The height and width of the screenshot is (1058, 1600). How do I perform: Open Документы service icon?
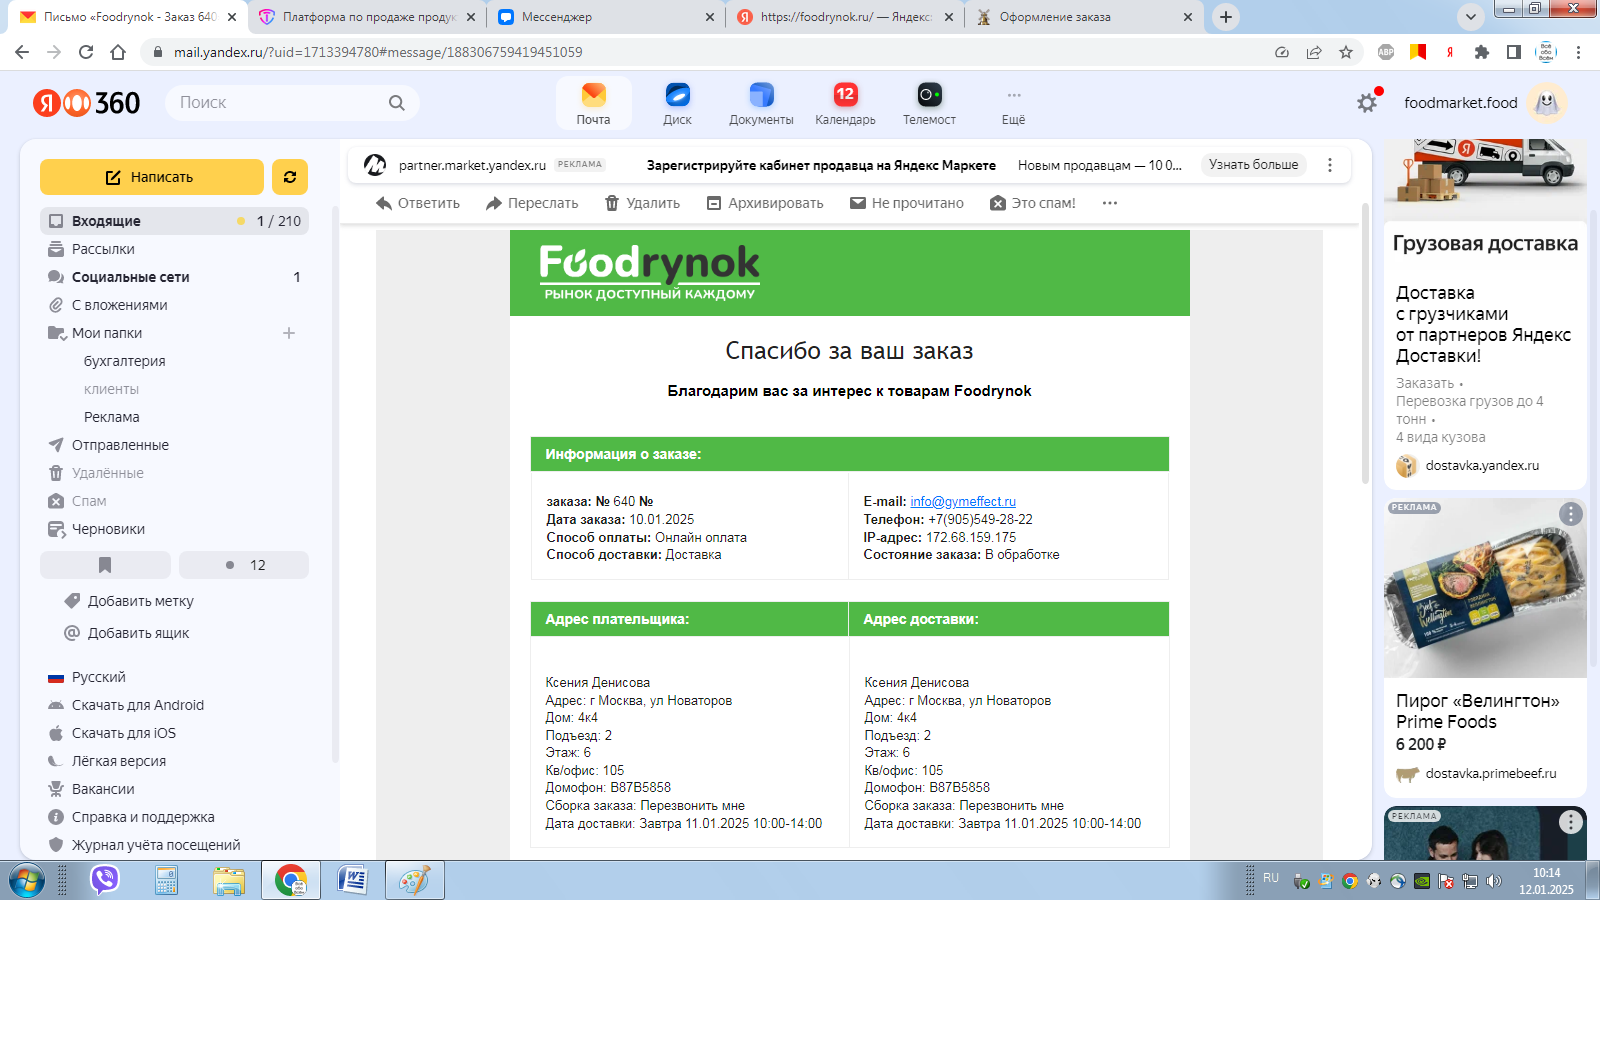[x=761, y=103]
